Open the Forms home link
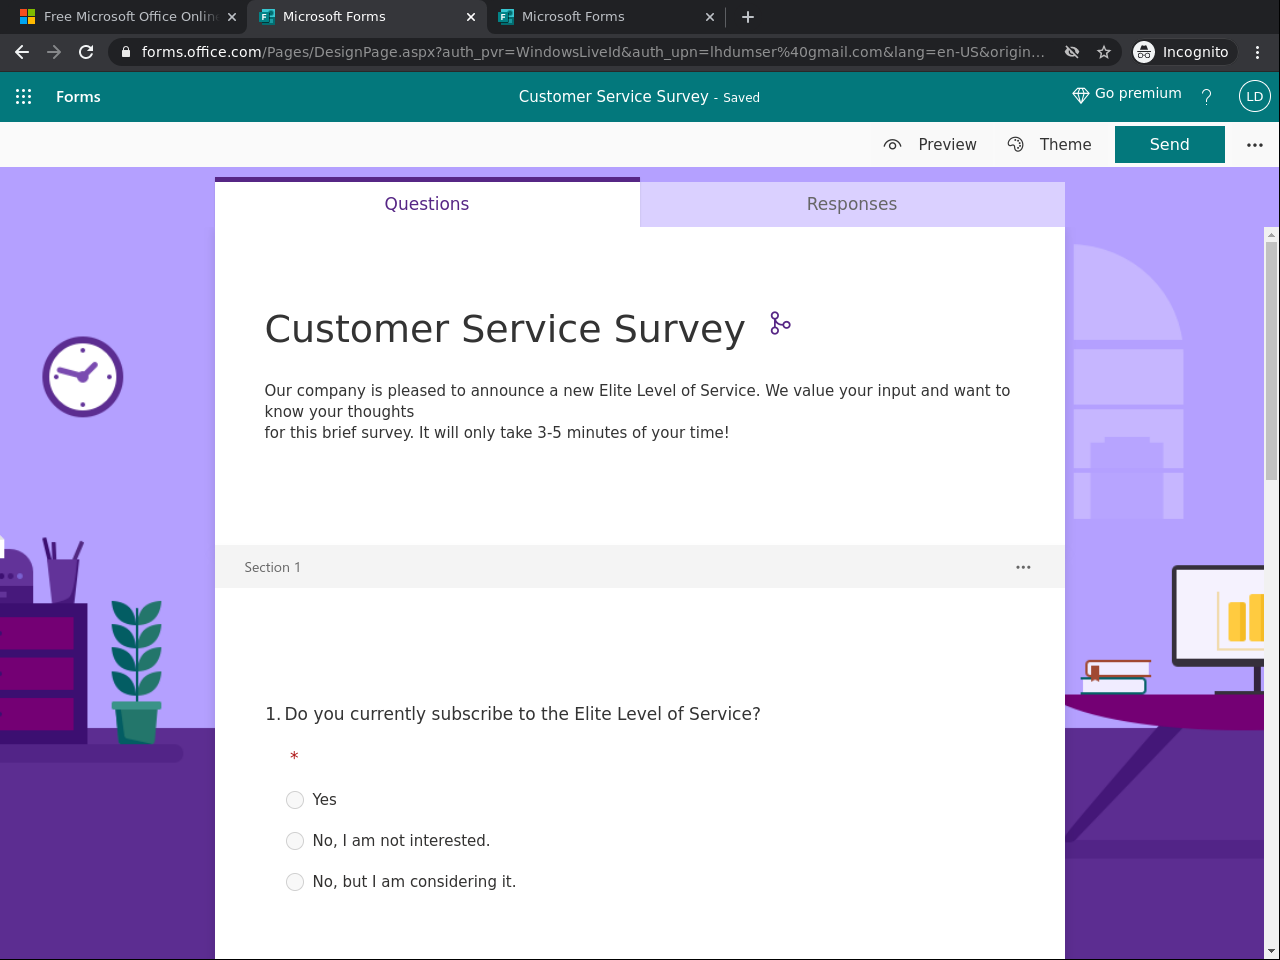 point(78,97)
